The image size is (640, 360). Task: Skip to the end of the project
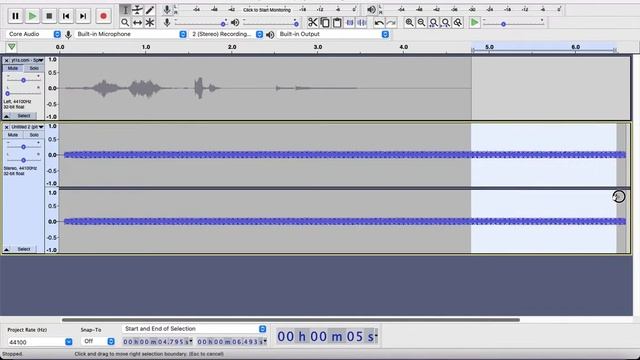pyautogui.click(x=83, y=16)
